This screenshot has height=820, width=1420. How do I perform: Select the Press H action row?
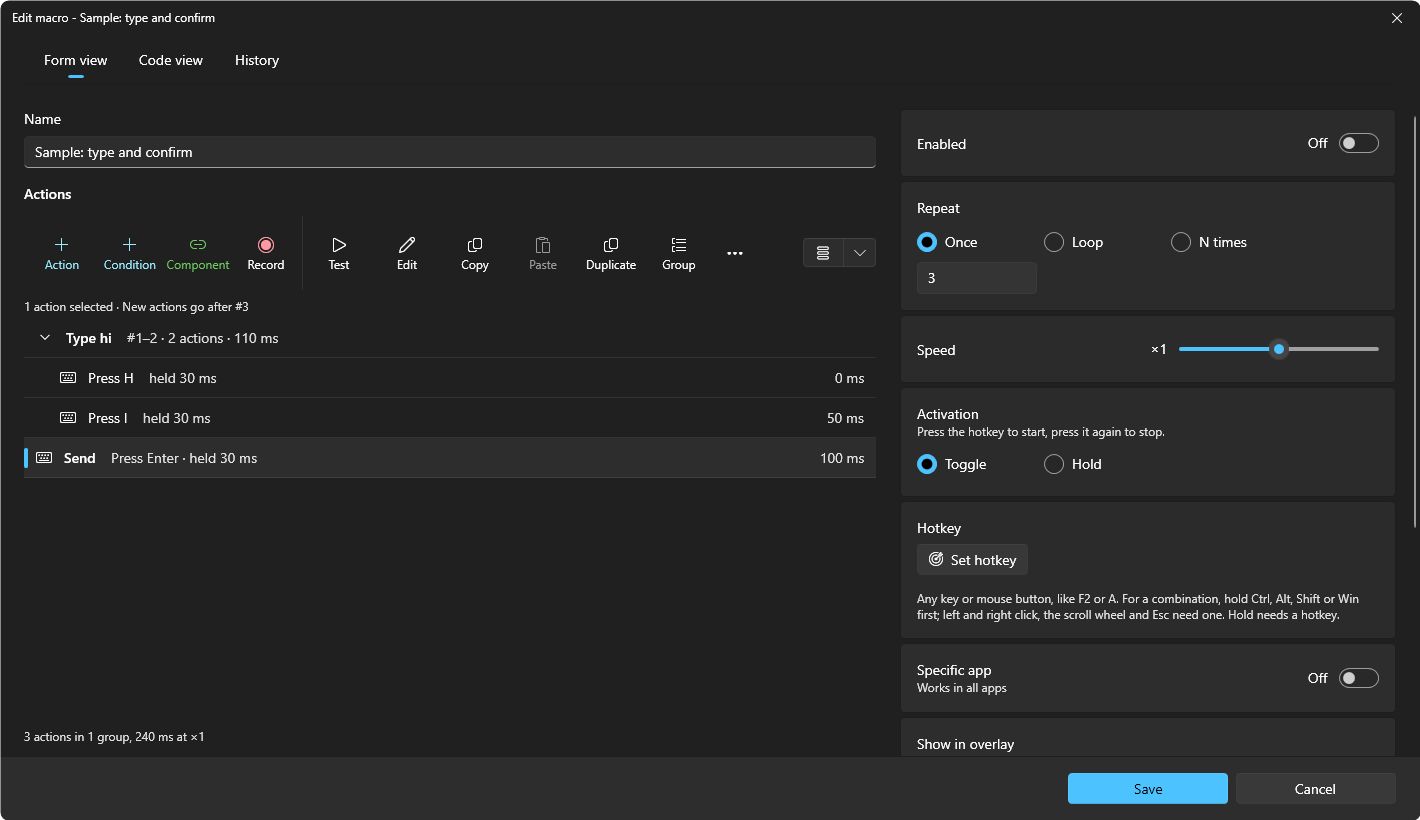click(450, 378)
